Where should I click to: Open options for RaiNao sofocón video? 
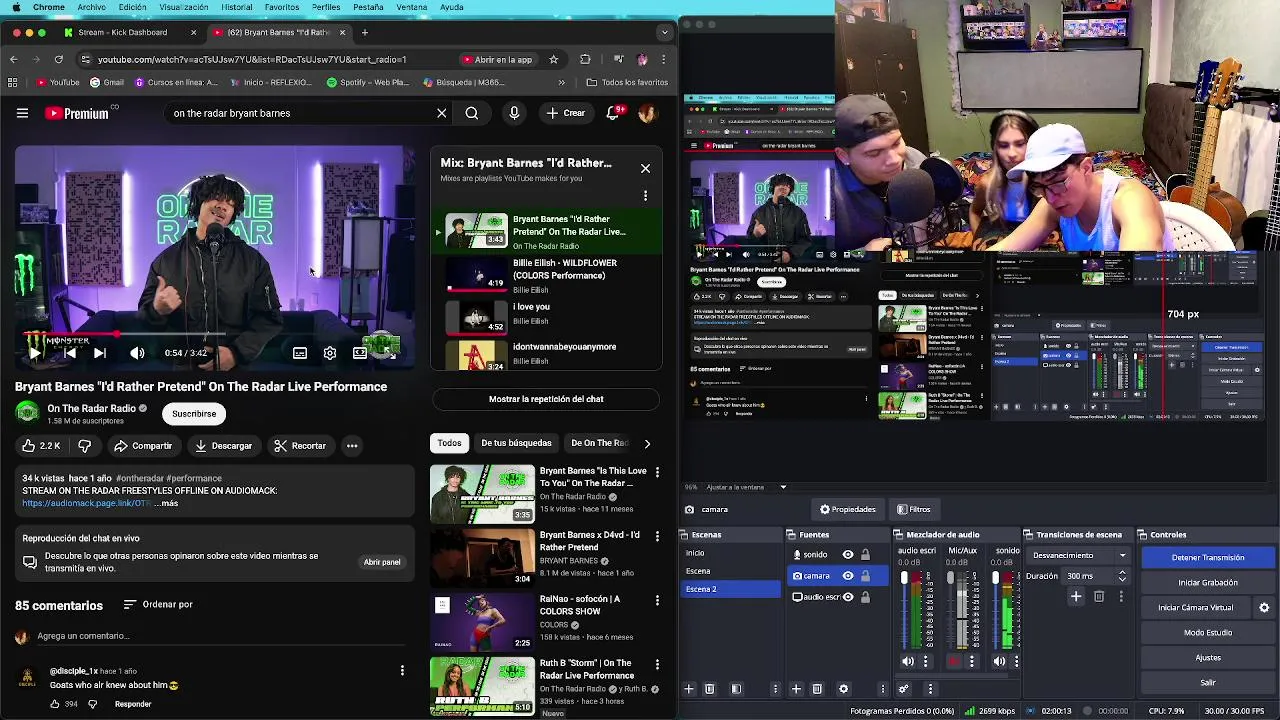pos(657,601)
